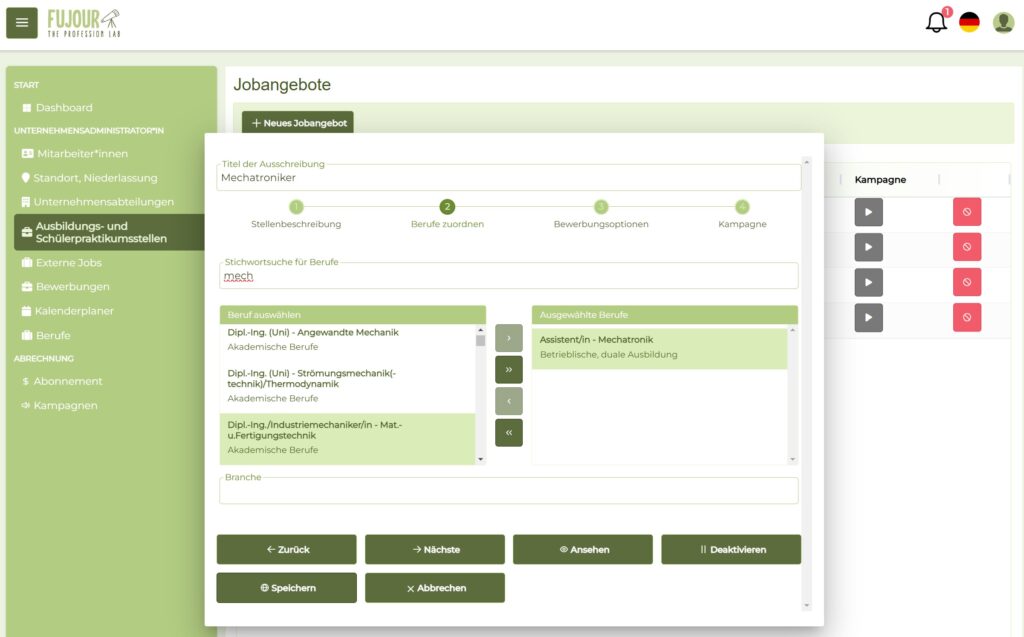Go to step 1 Stellenbeschreibung

(x=296, y=207)
